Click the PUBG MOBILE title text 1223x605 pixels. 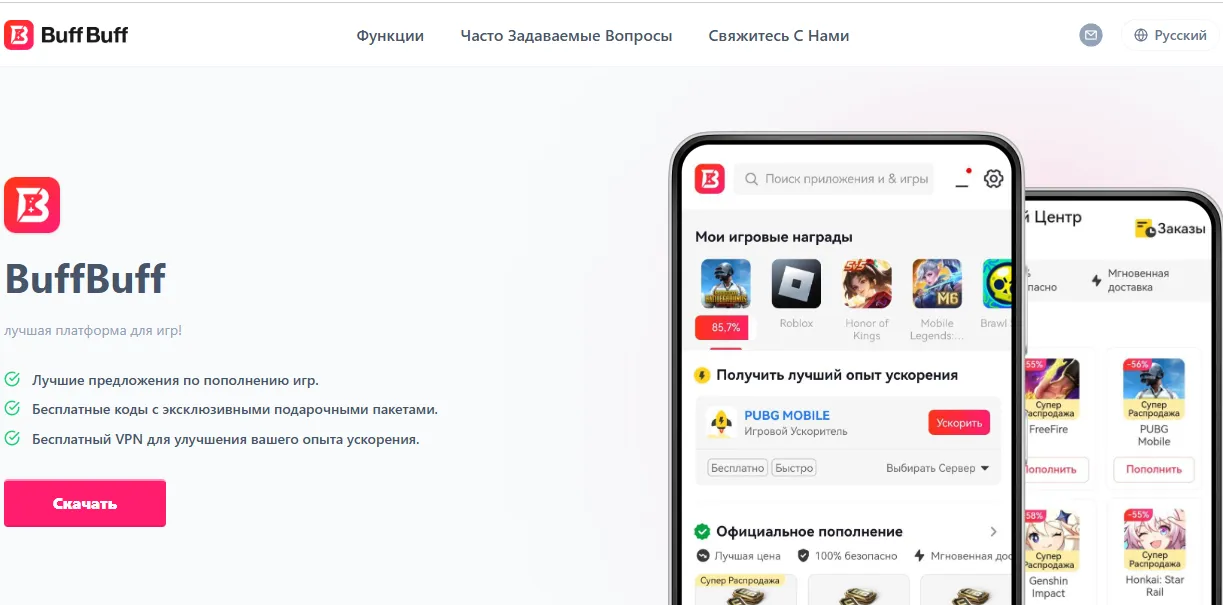(x=787, y=415)
